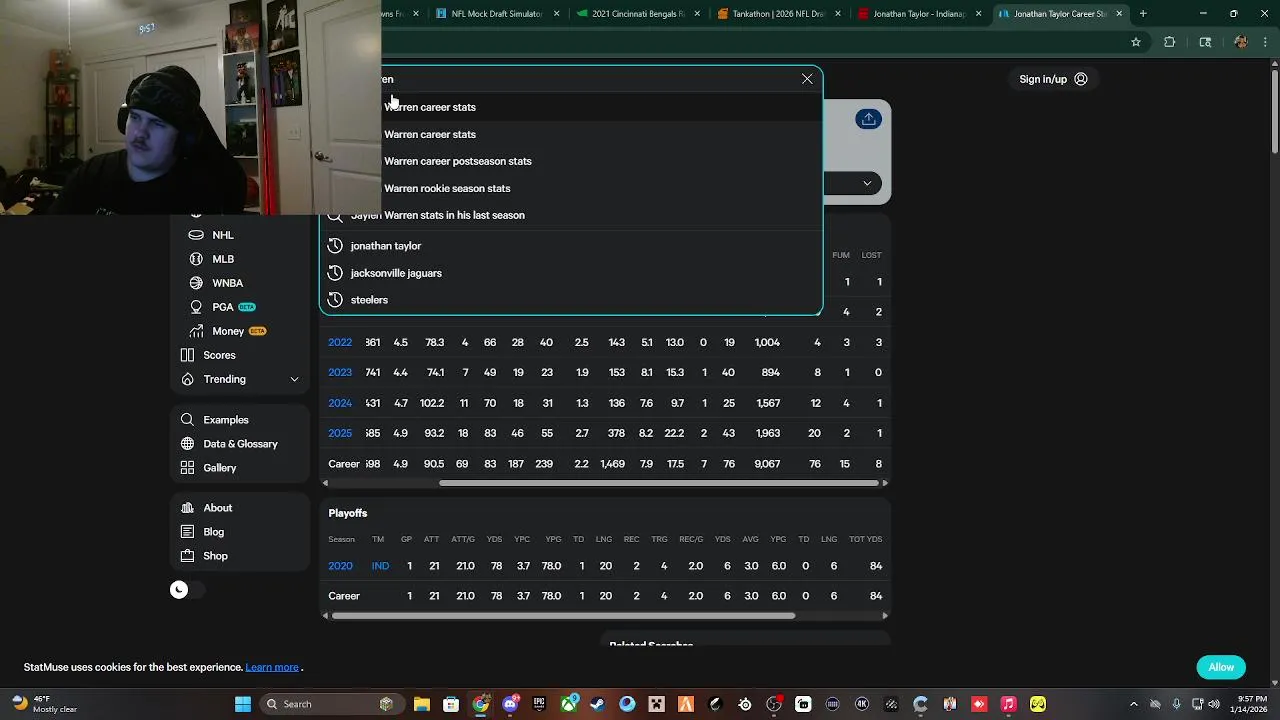Open File Explorer from the taskbar
Image resolution: width=1280 pixels, height=720 pixels.
pyautogui.click(x=421, y=704)
